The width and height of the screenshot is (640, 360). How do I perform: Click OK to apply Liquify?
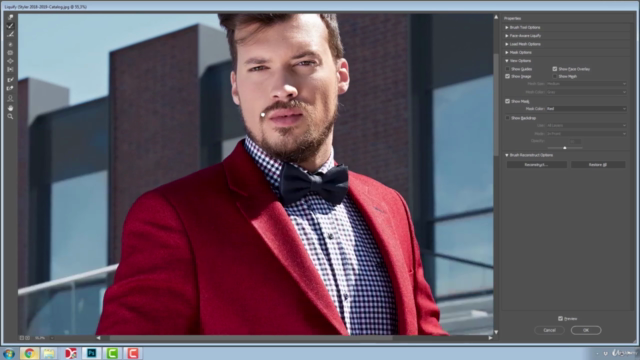586,330
